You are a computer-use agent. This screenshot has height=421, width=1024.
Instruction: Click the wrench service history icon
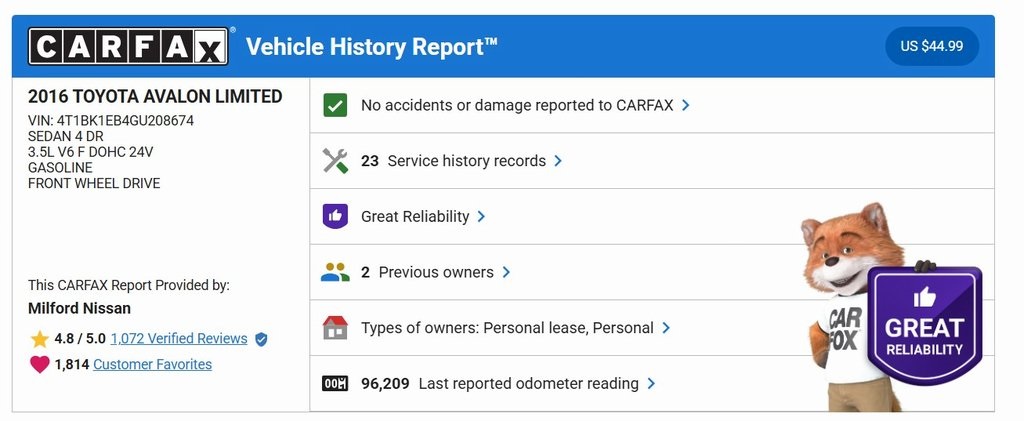tap(335, 161)
